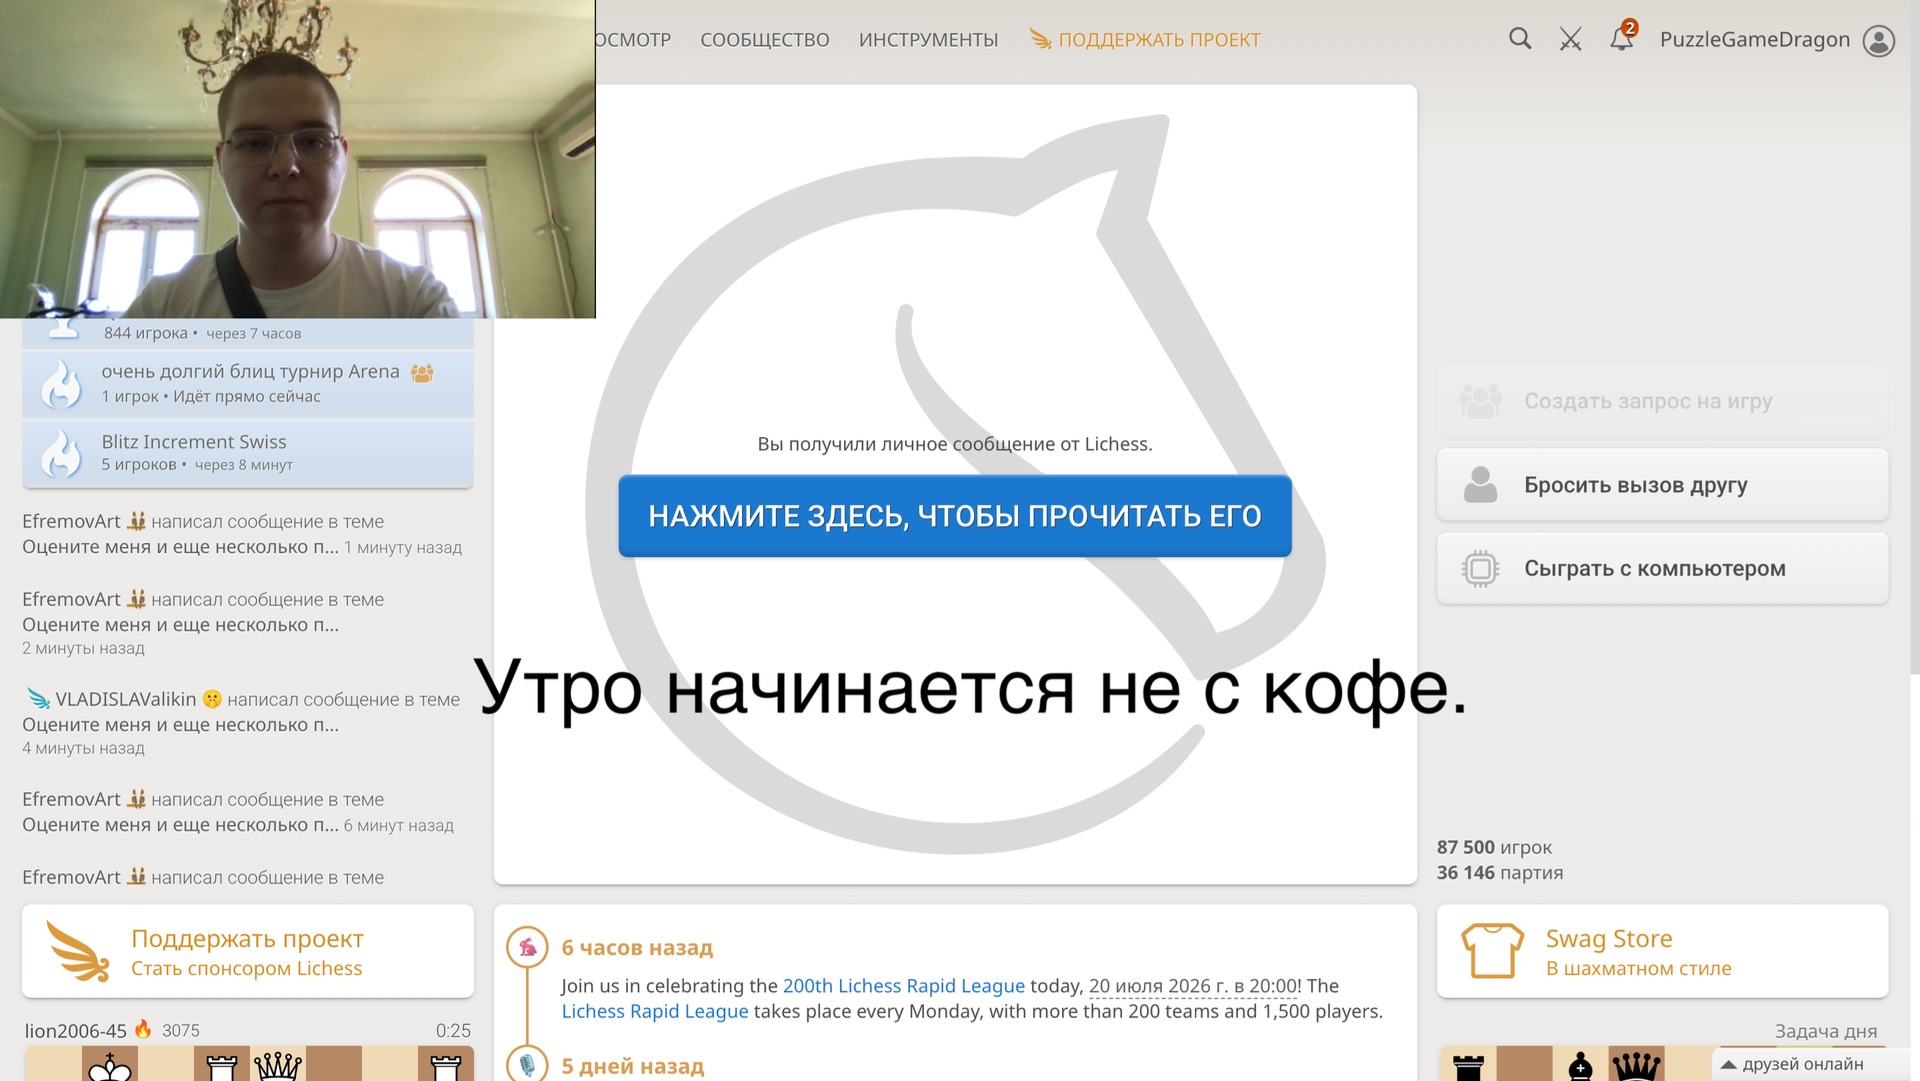The width and height of the screenshot is (1920, 1081).
Task: Click the 0:25 clock on lion2006-45 game
Action: tap(453, 1030)
